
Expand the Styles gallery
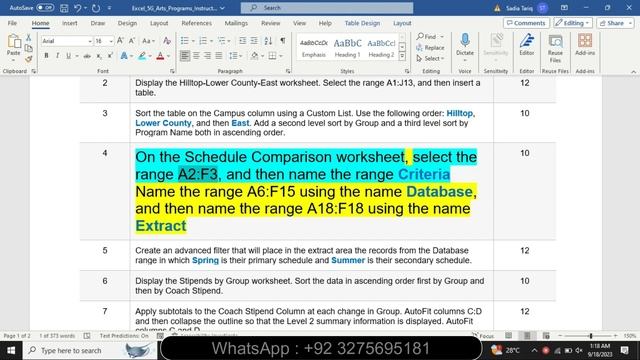pos(402,56)
